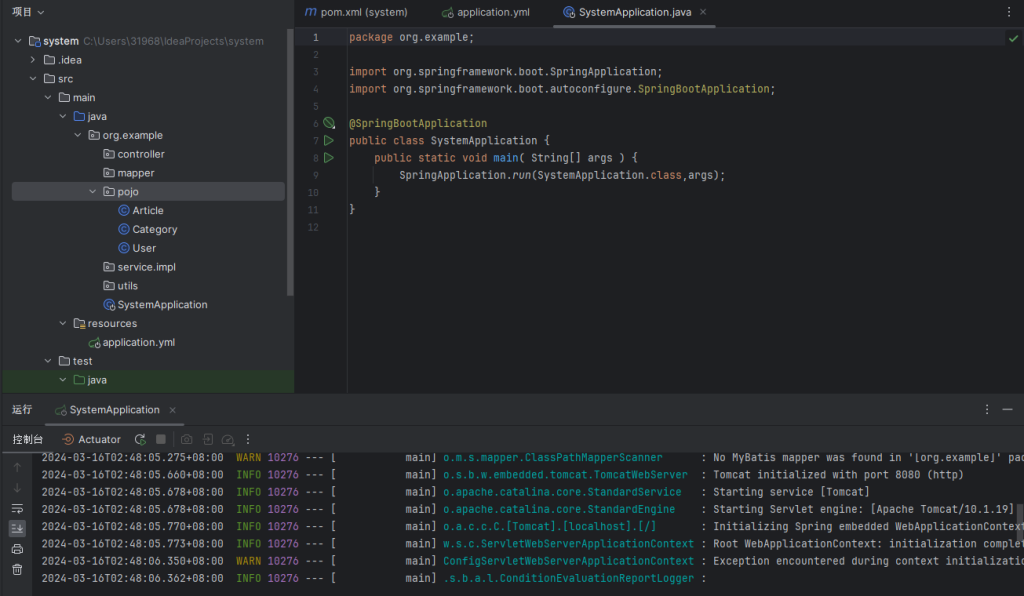Select the Article class in project tree
Image resolution: width=1024 pixels, height=596 pixels.
coord(147,211)
